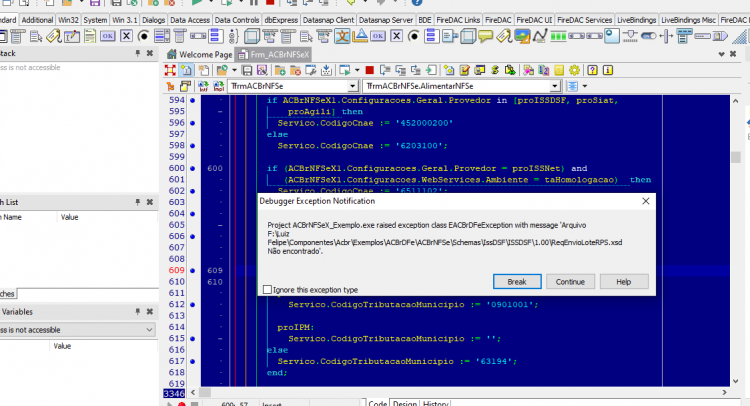The image size is (750, 406).
Task: Open the Data Controls palette tab
Action: [237, 20]
